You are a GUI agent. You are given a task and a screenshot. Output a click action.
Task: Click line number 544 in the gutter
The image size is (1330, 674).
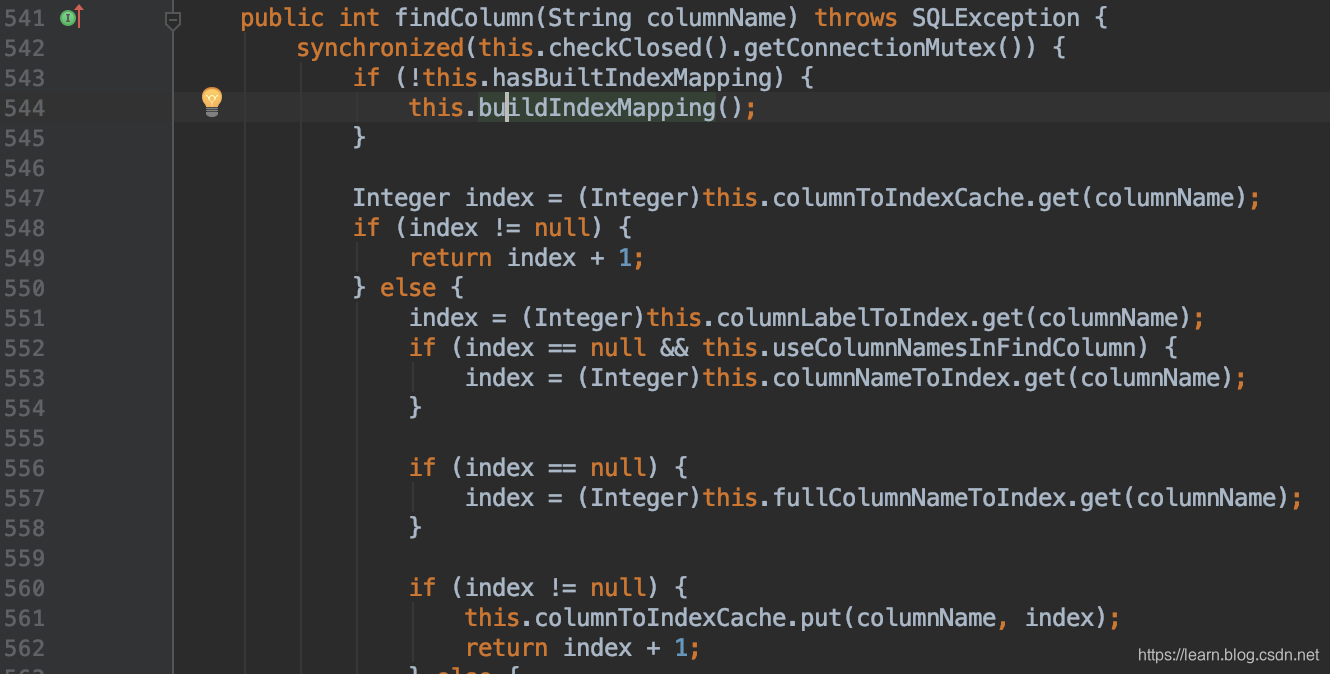point(24,108)
